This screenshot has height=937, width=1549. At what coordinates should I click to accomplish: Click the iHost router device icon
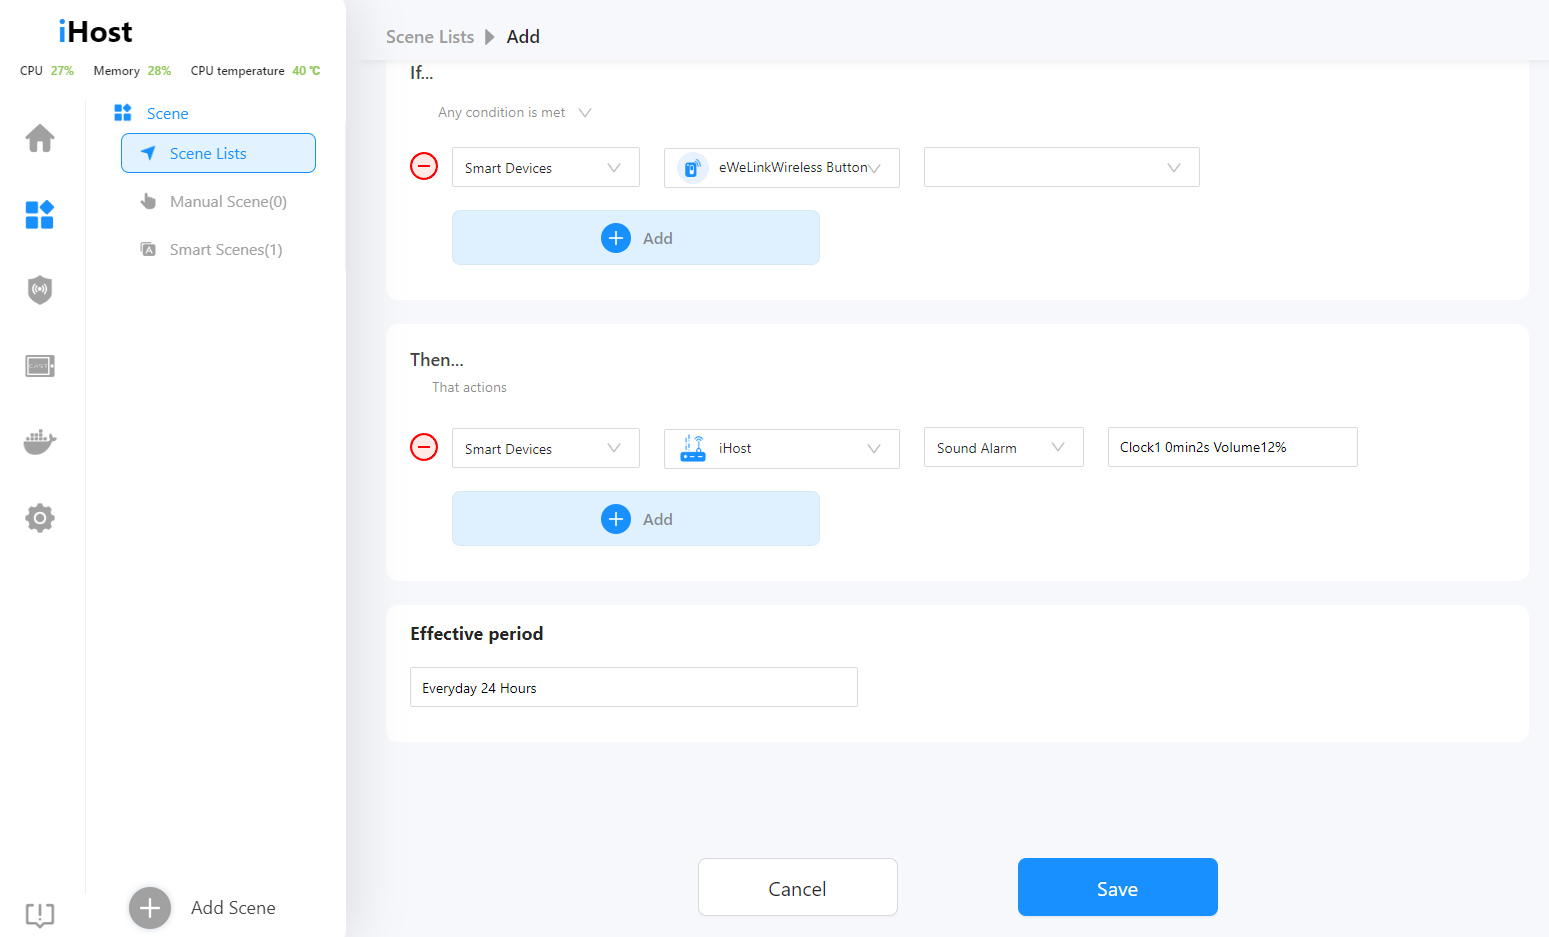coord(692,448)
